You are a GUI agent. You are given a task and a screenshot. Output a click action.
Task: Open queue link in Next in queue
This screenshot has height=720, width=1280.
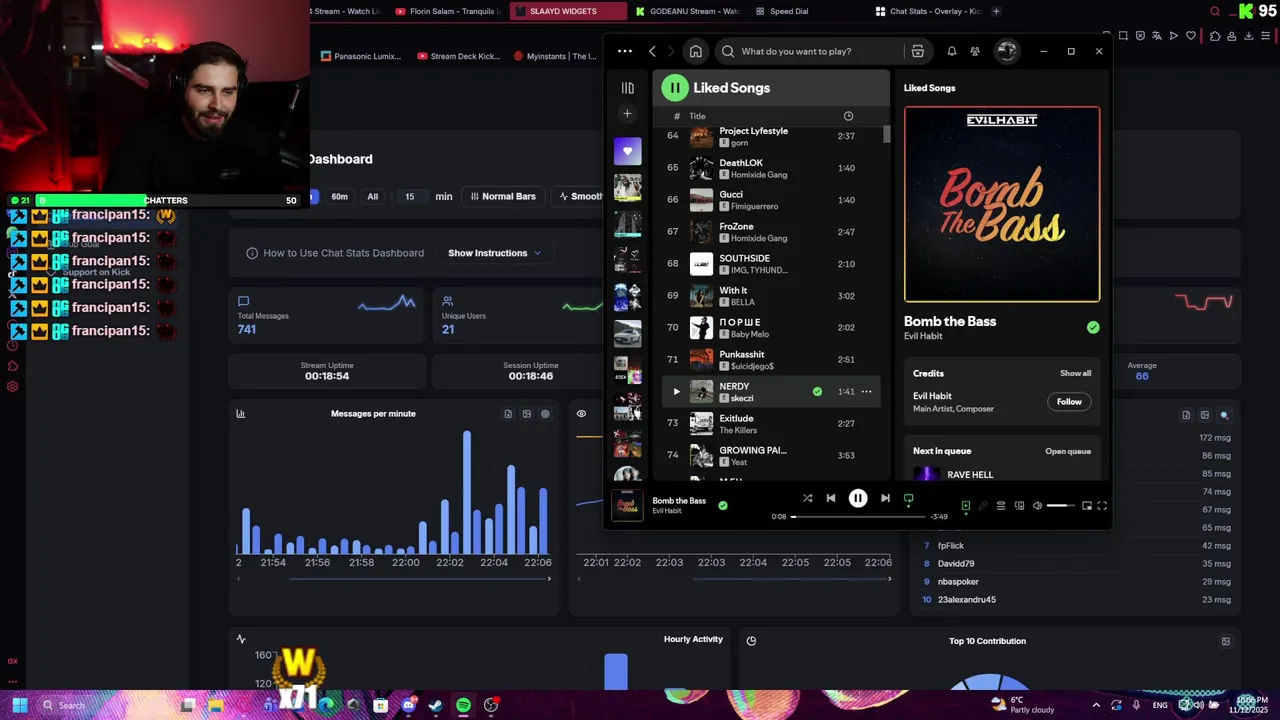click(x=1068, y=451)
